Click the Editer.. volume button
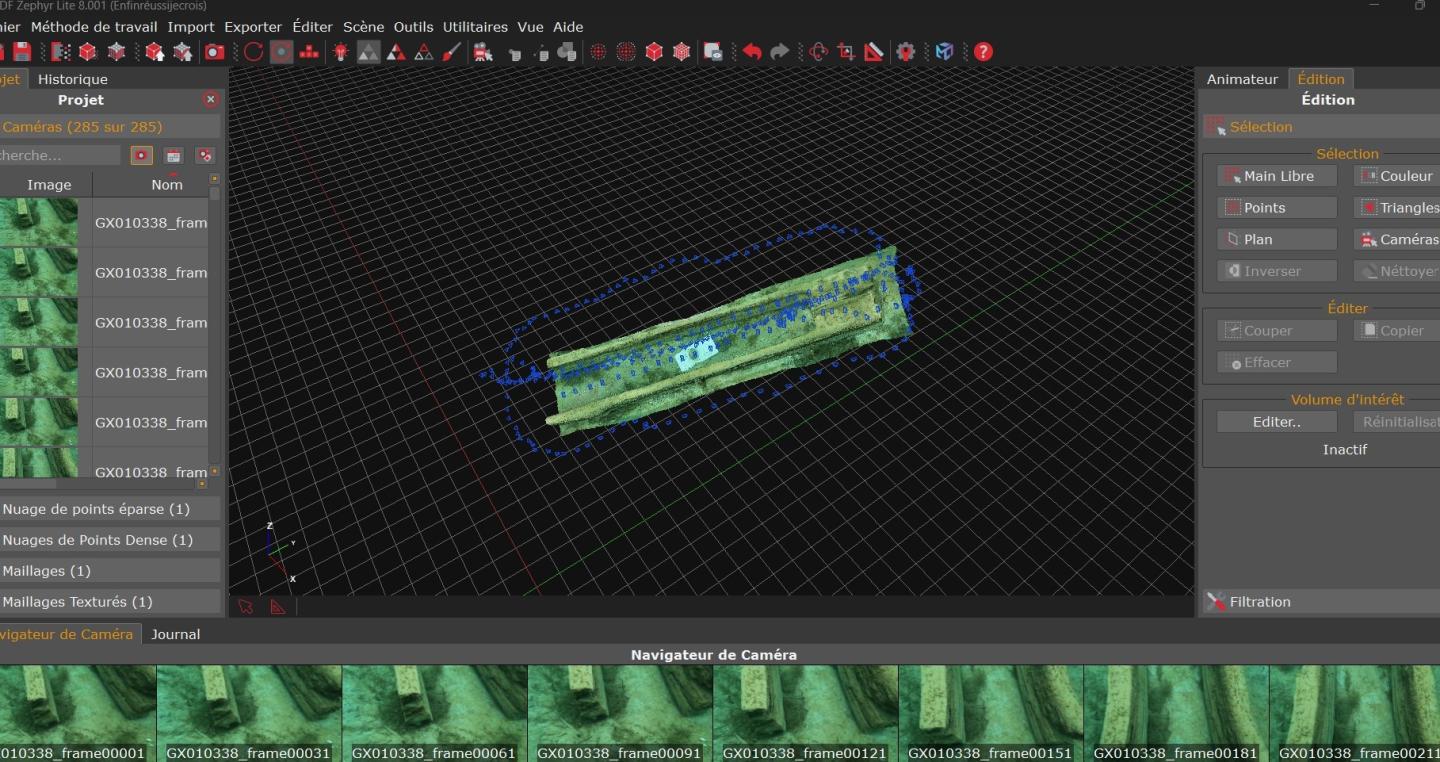 [x=1277, y=422]
